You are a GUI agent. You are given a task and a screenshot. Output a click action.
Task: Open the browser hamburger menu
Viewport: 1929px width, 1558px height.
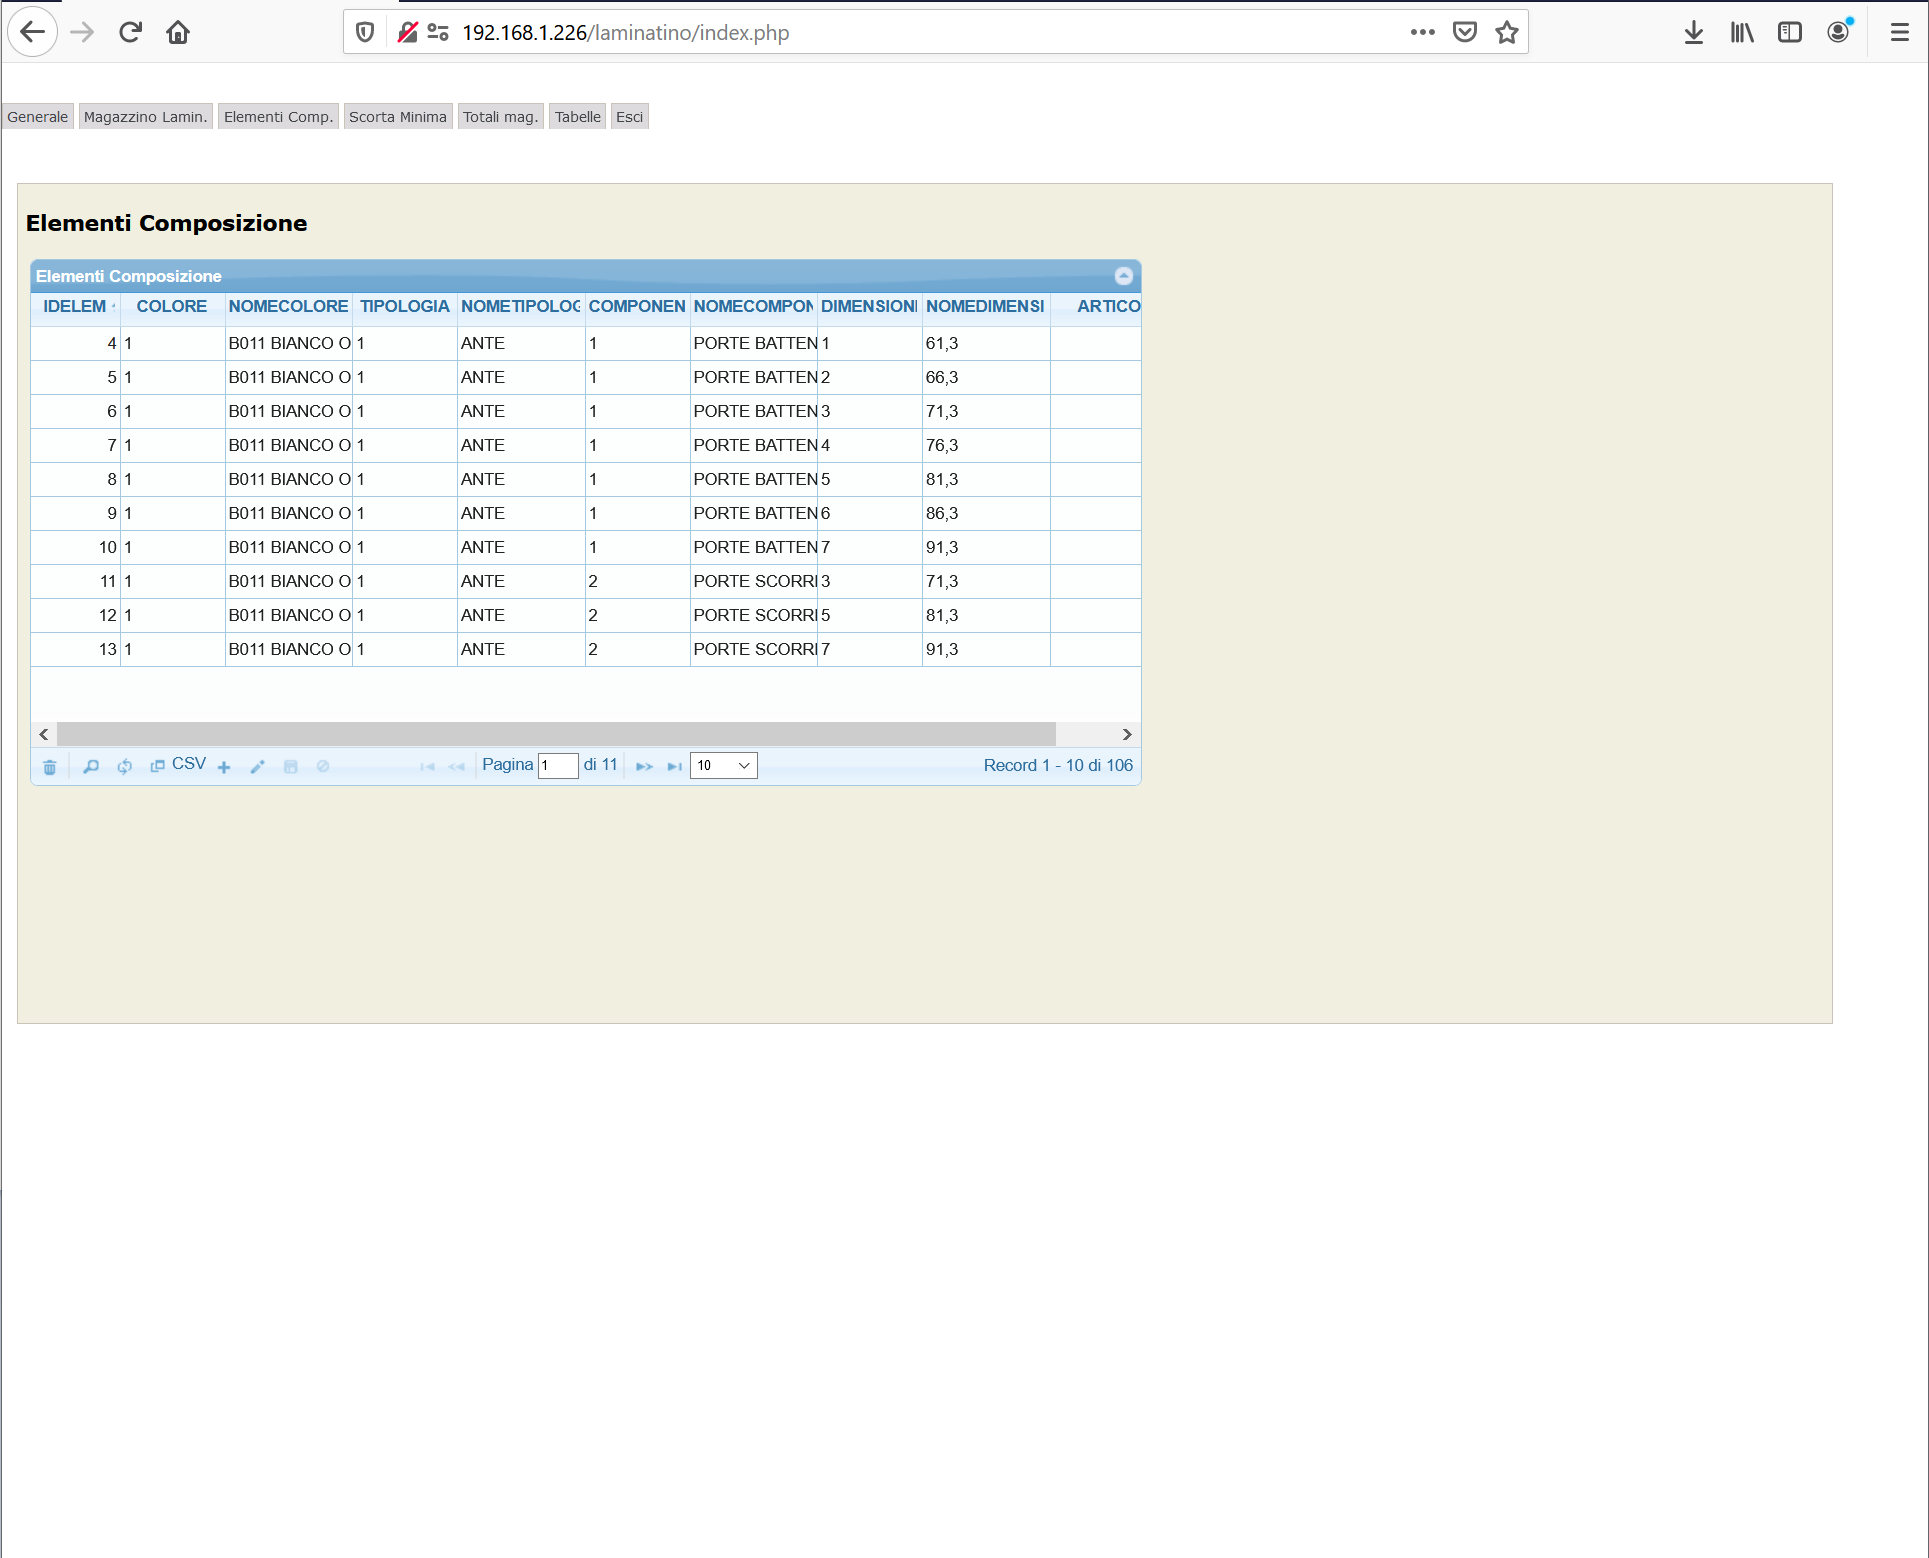pos(1899,33)
